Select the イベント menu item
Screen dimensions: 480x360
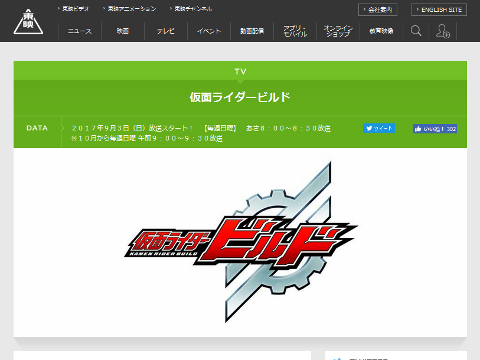(x=209, y=31)
